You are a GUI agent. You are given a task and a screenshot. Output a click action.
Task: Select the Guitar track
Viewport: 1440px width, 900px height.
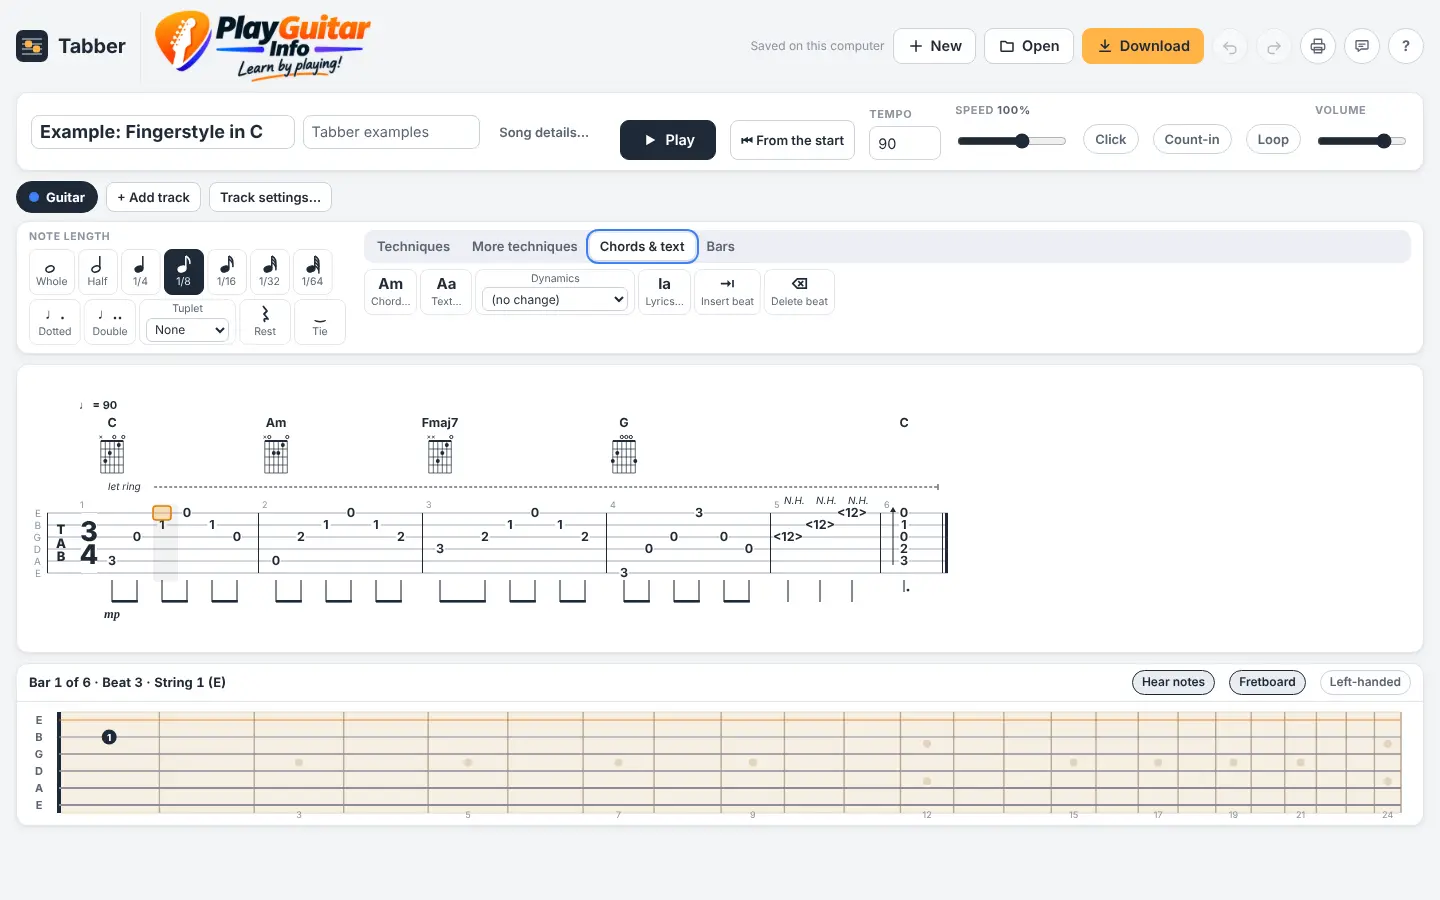pyautogui.click(x=57, y=197)
